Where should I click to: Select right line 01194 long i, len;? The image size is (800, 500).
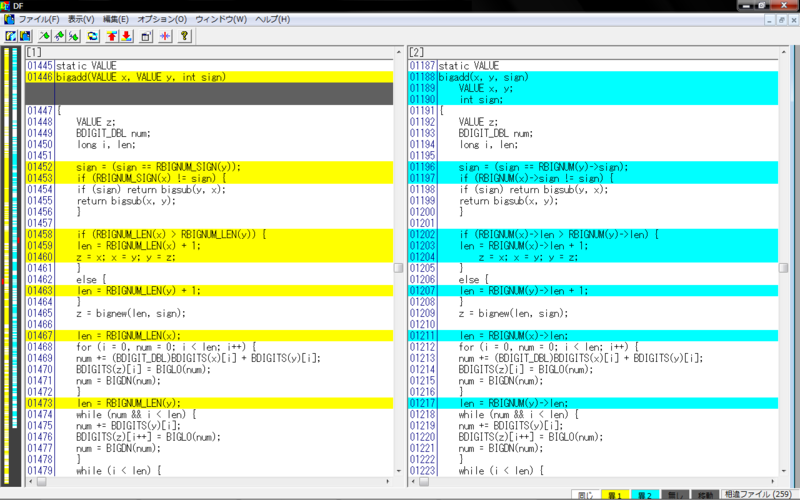click(593, 144)
